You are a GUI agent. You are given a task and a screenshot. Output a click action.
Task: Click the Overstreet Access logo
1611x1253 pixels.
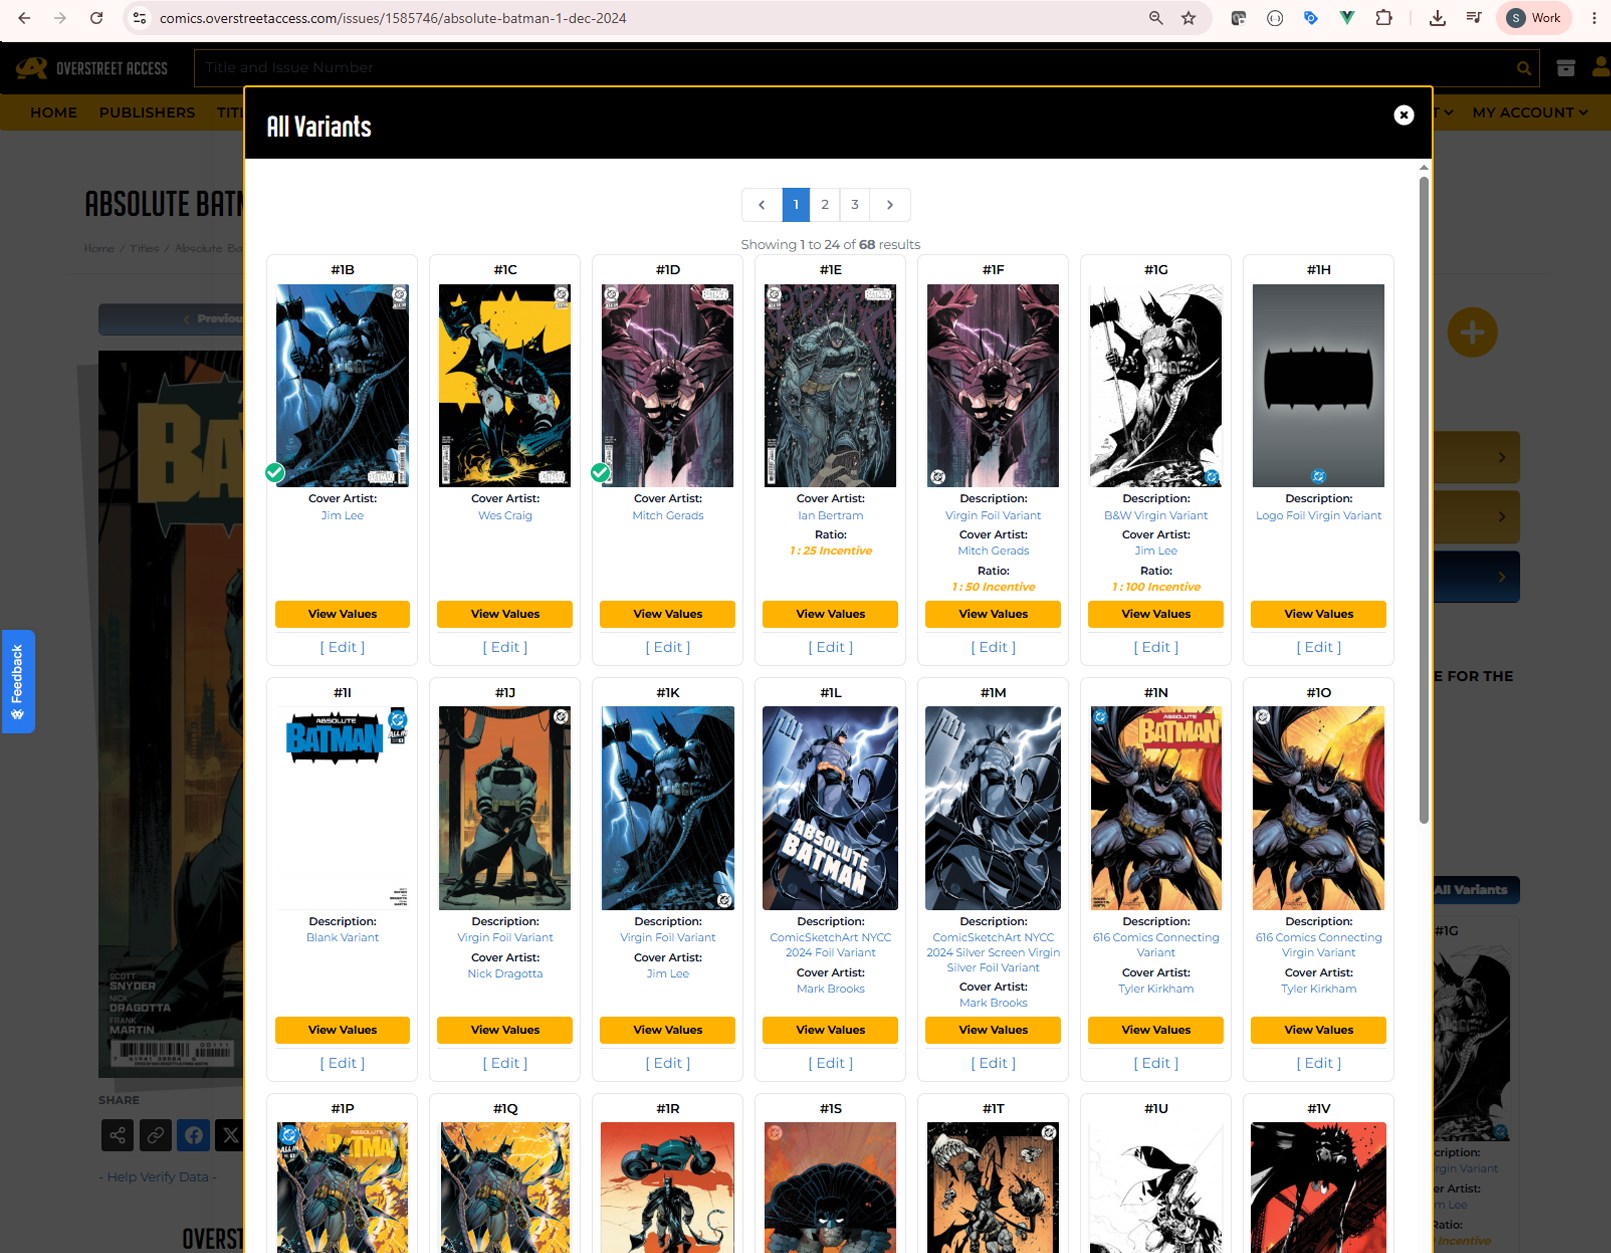[x=92, y=68]
